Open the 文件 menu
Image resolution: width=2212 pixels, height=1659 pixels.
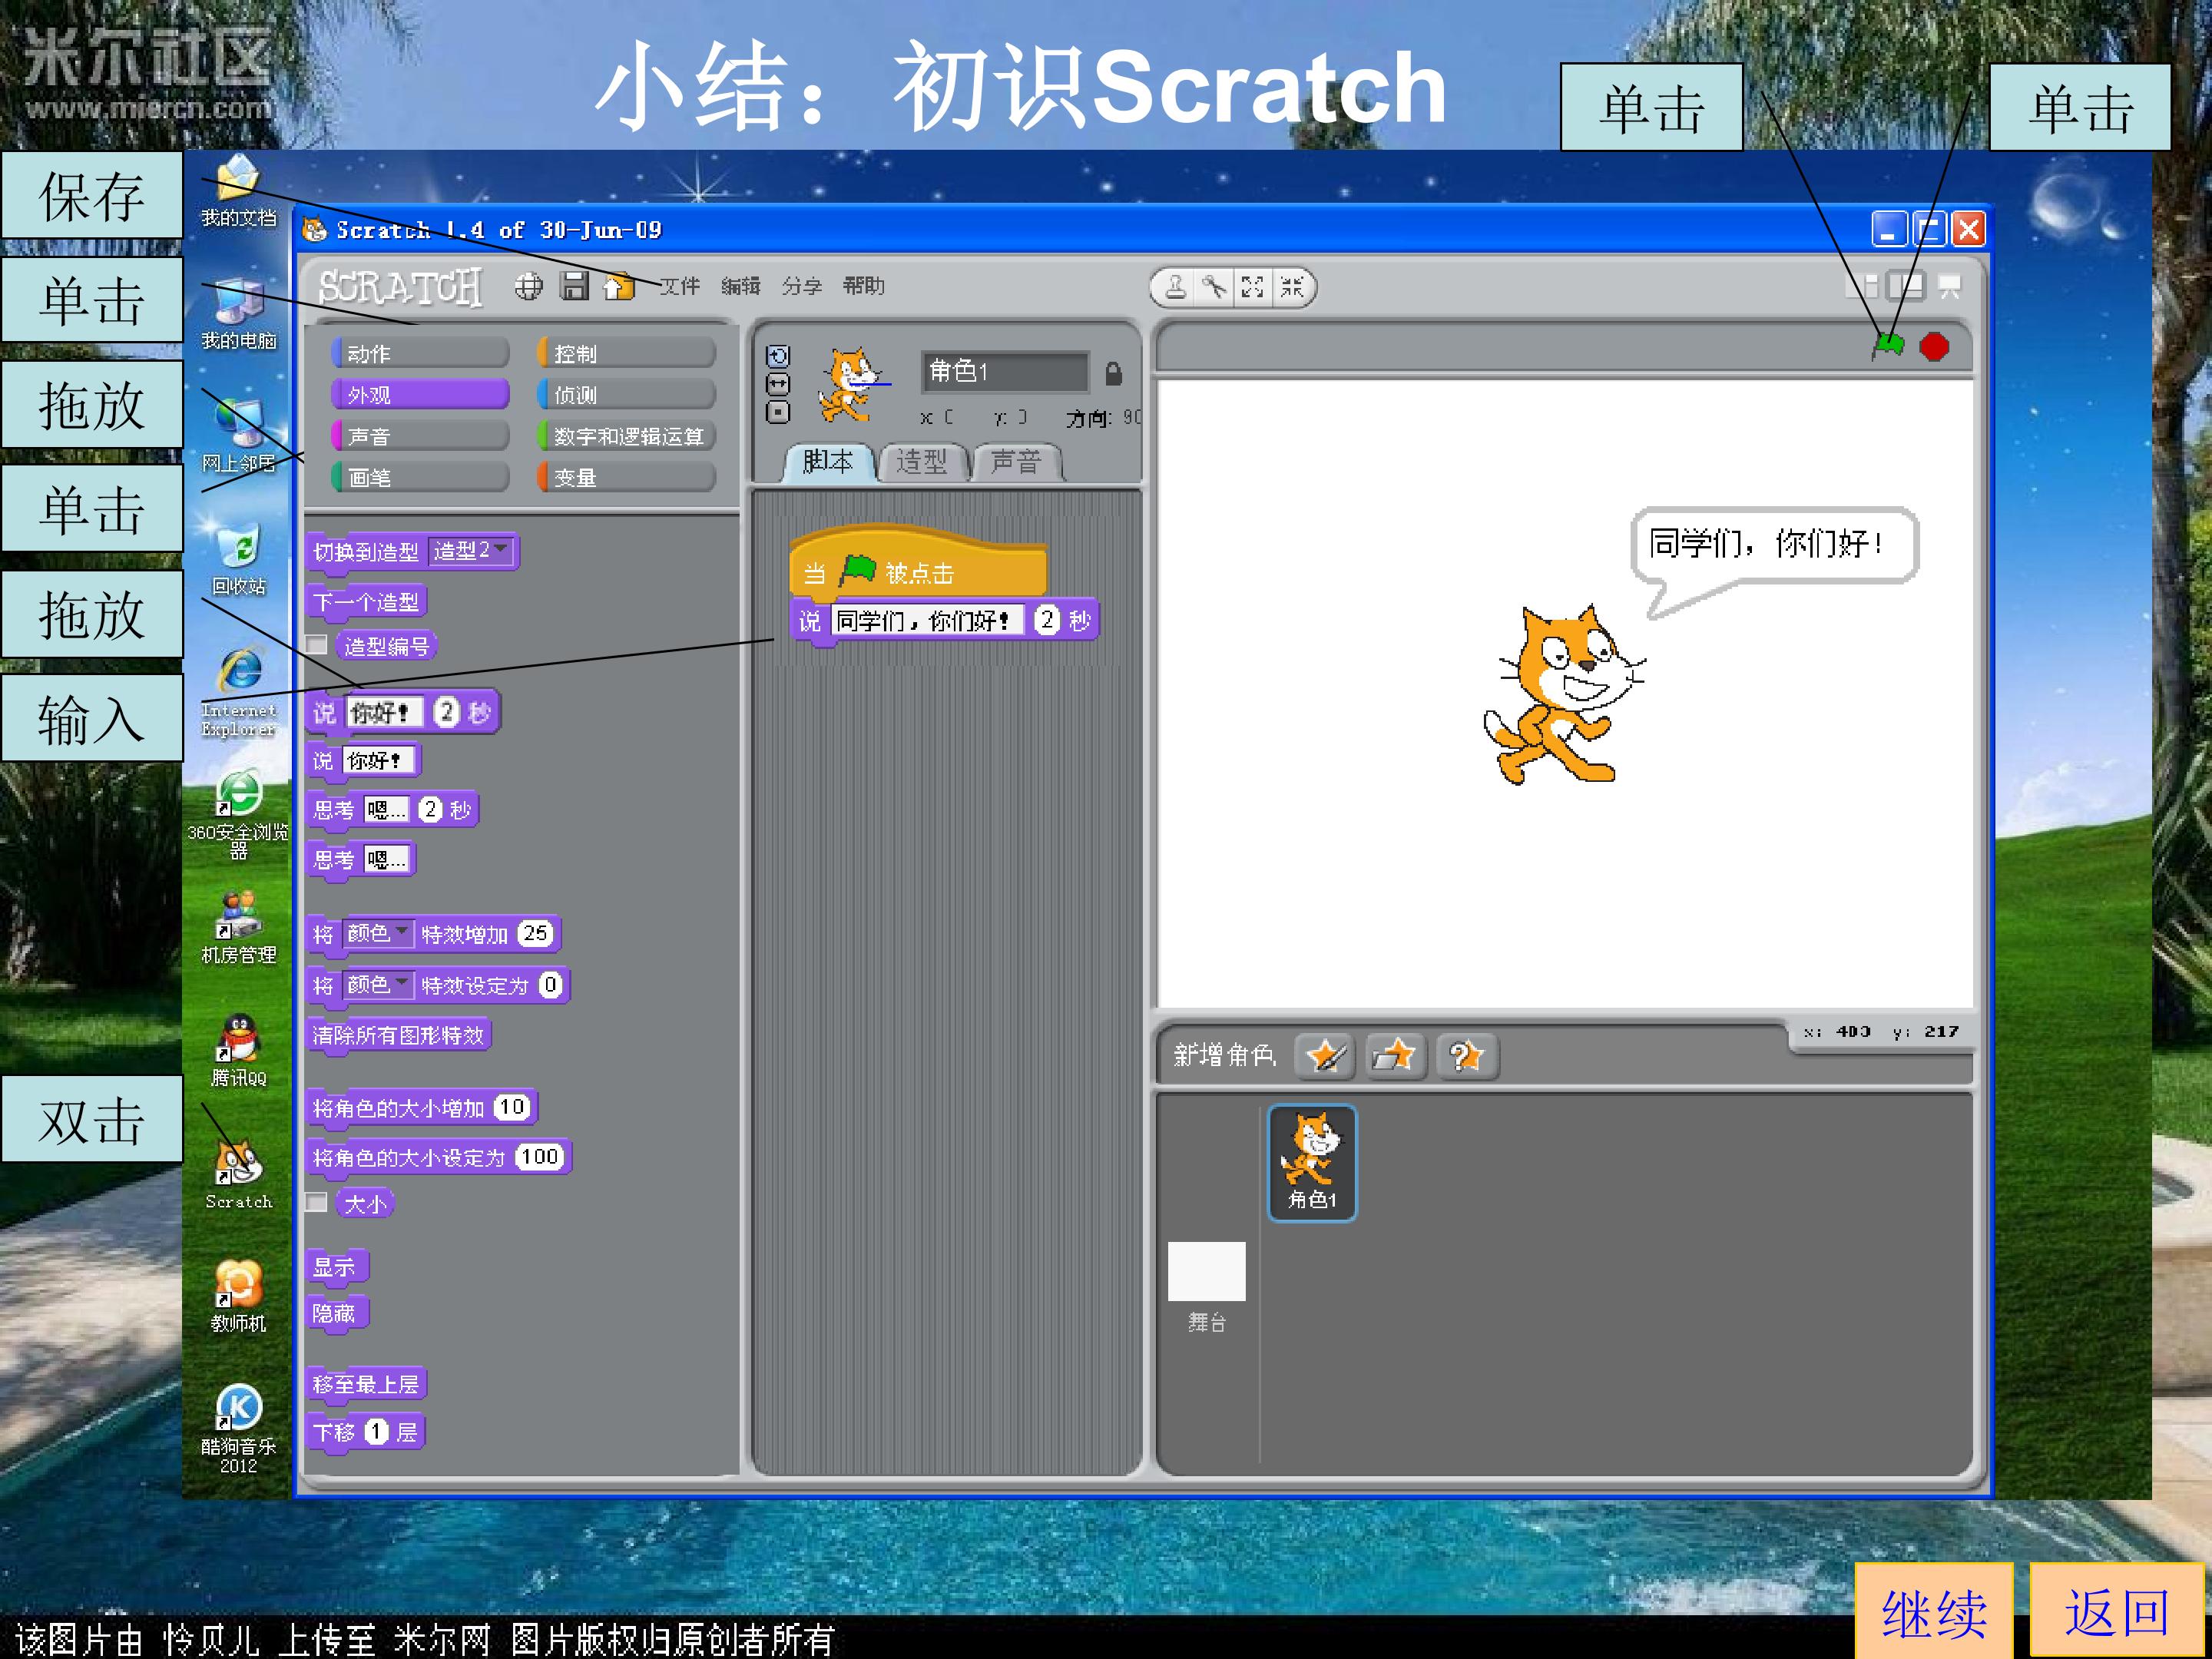679,286
